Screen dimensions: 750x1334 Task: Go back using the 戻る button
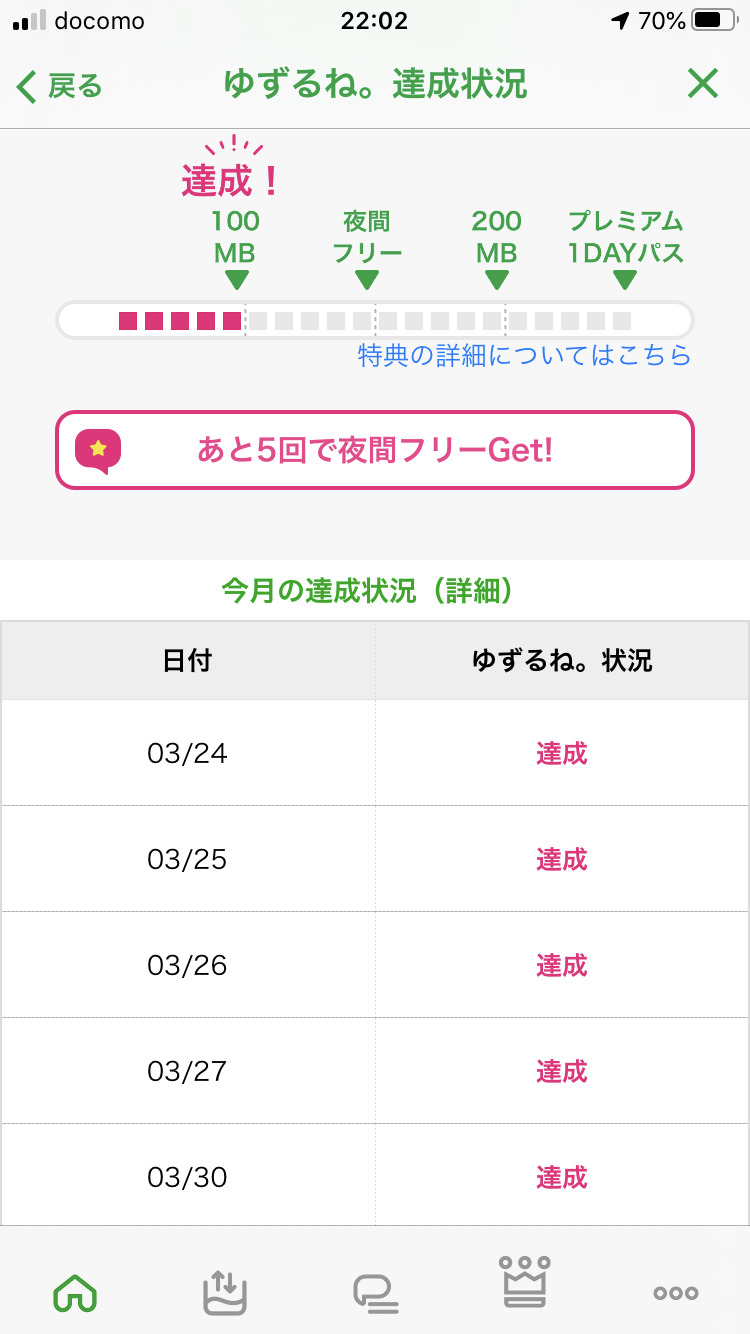click(61, 86)
